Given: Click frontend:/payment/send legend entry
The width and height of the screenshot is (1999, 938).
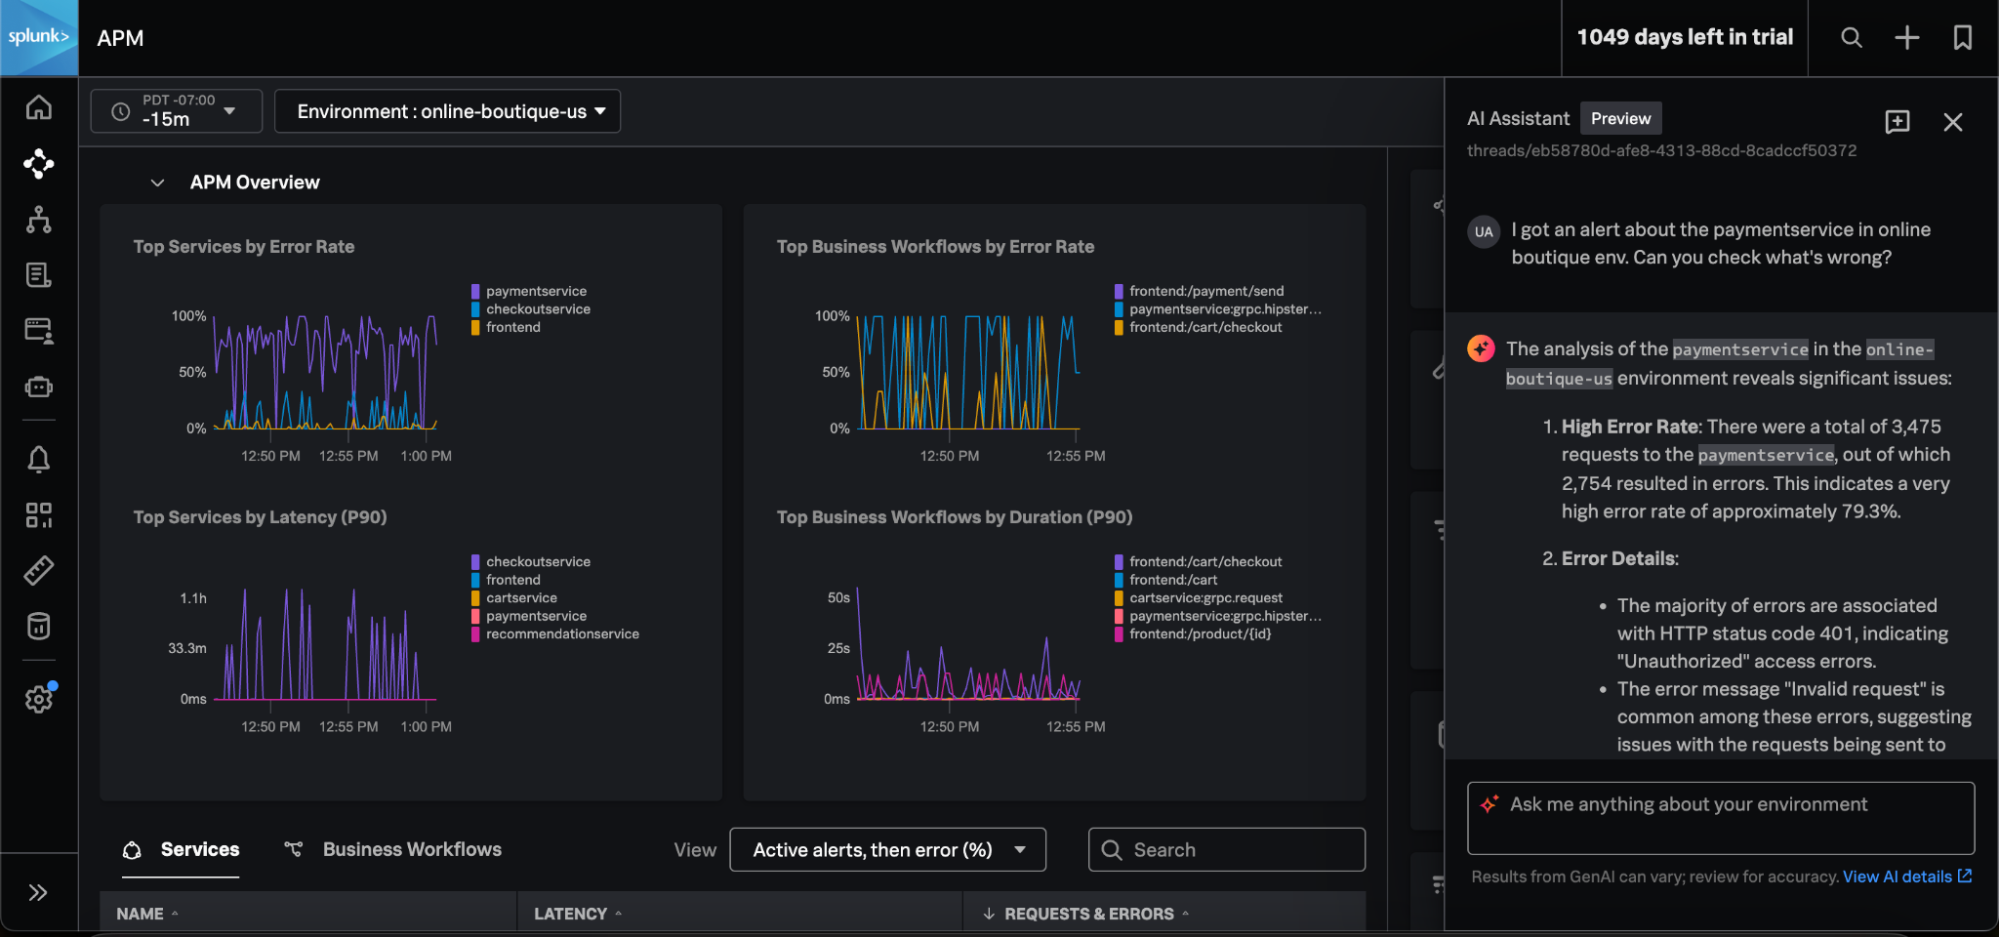Looking at the screenshot, I should [1206, 291].
